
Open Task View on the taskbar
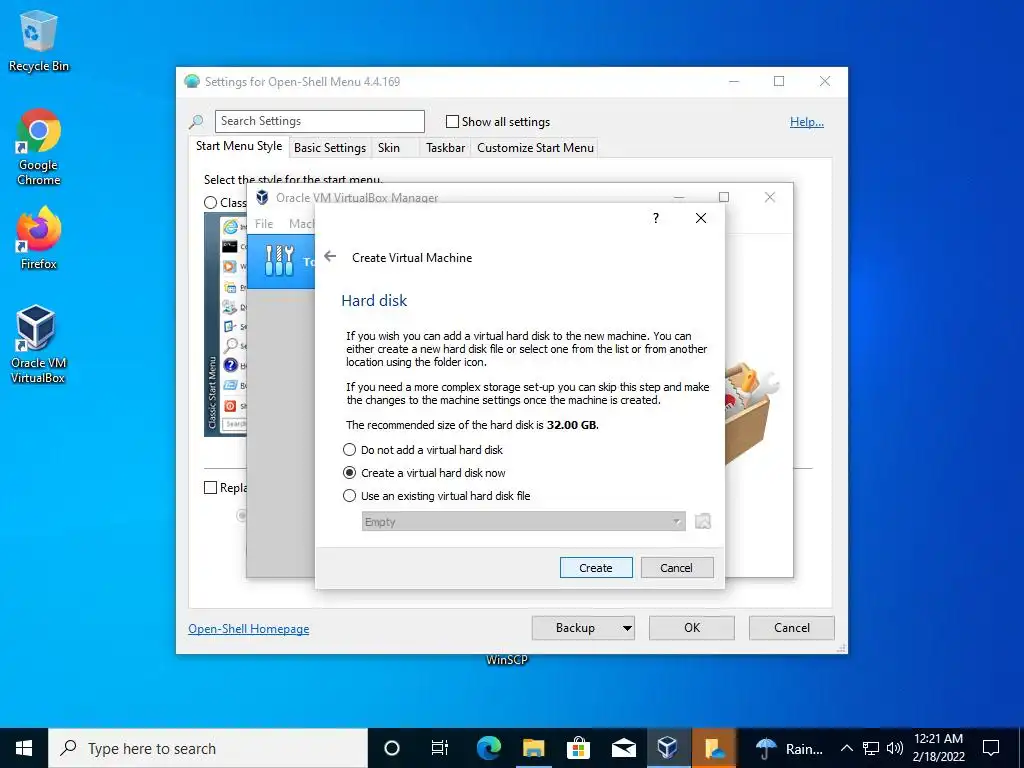tap(440, 748)
